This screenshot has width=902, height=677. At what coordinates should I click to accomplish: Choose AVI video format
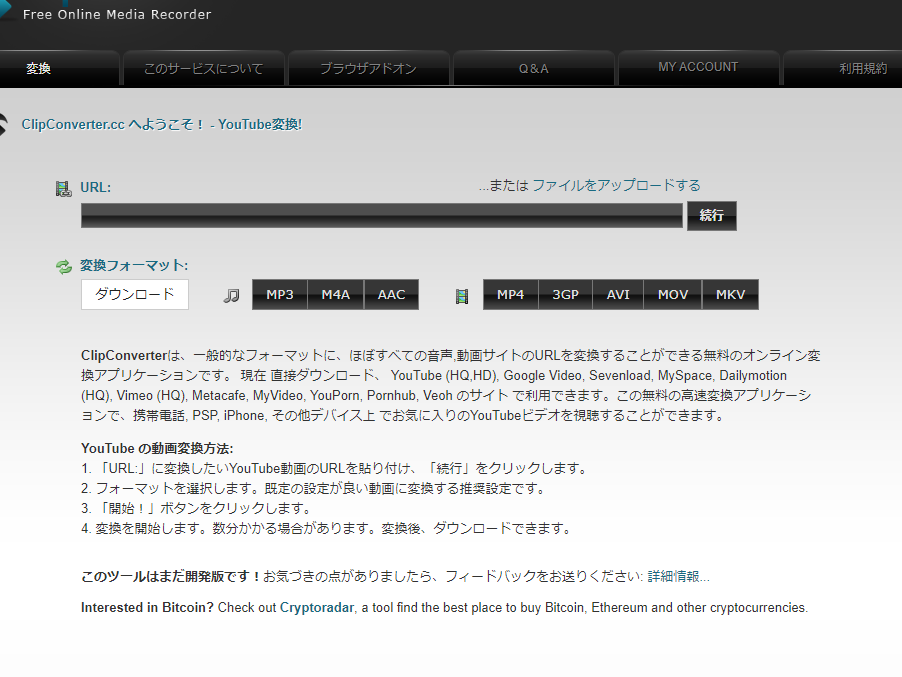[x=618, y=294]
